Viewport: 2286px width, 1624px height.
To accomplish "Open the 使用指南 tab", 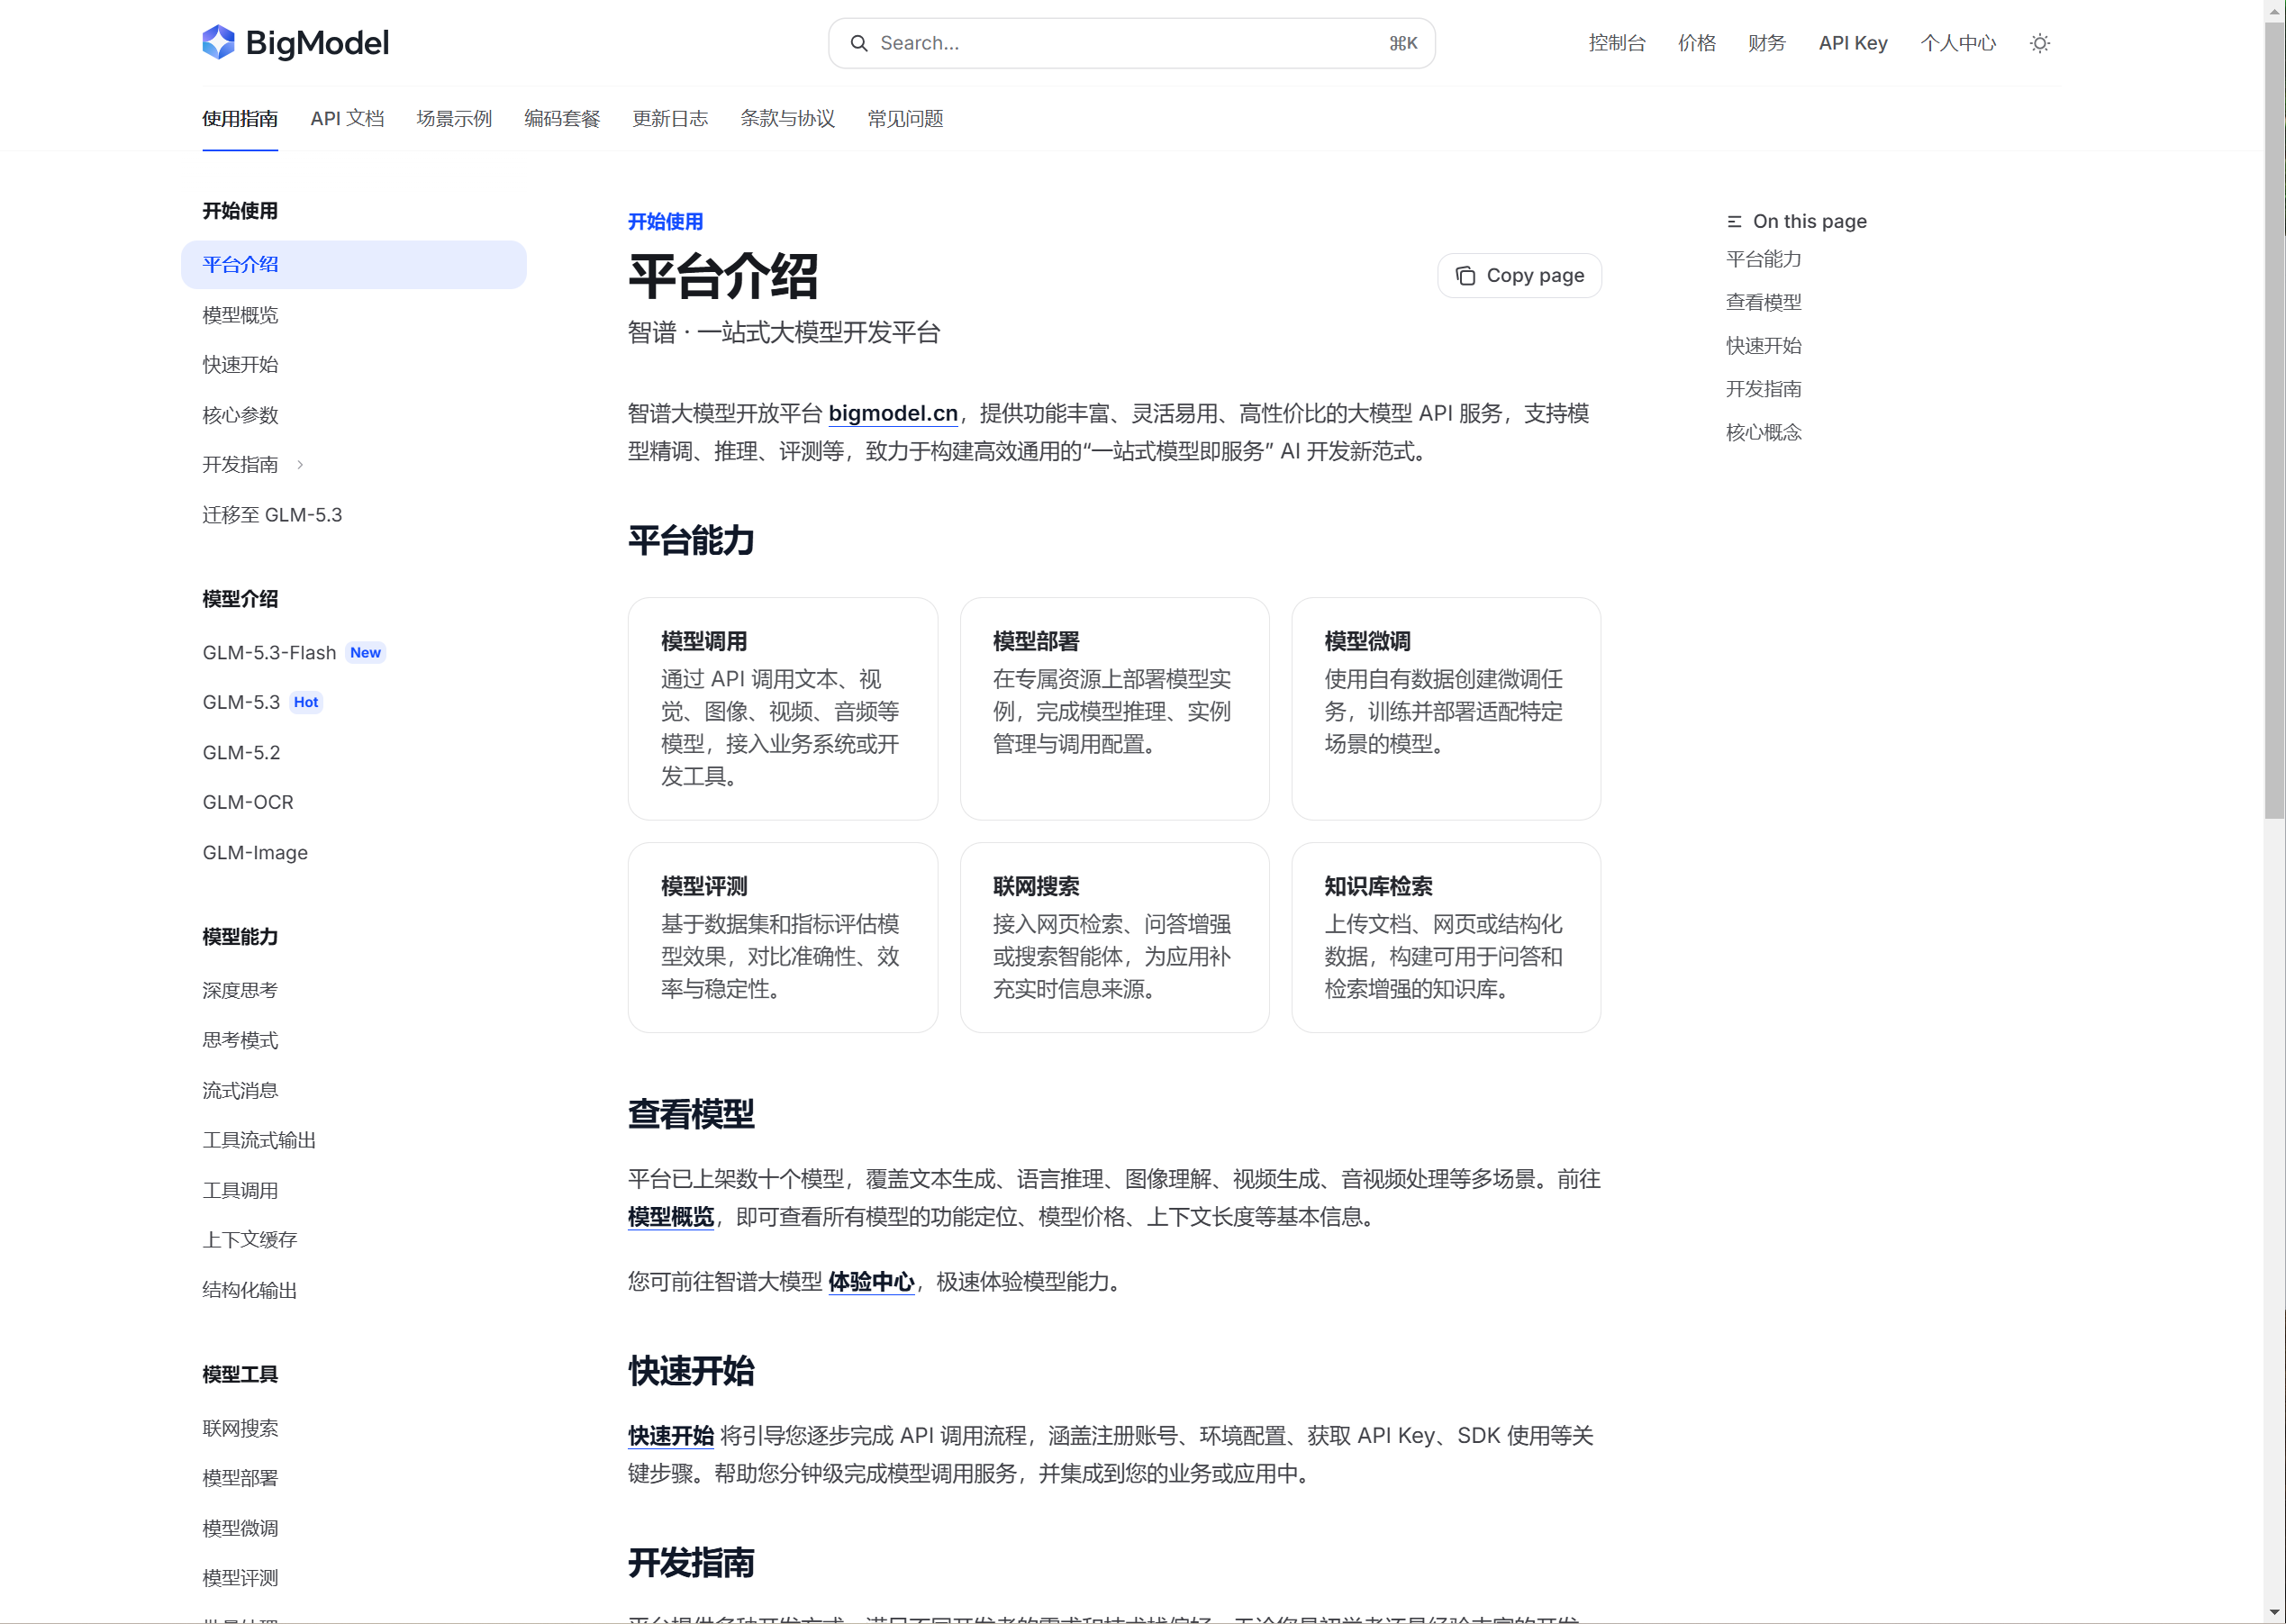I will pyautogui.click(x=240, y=119).
